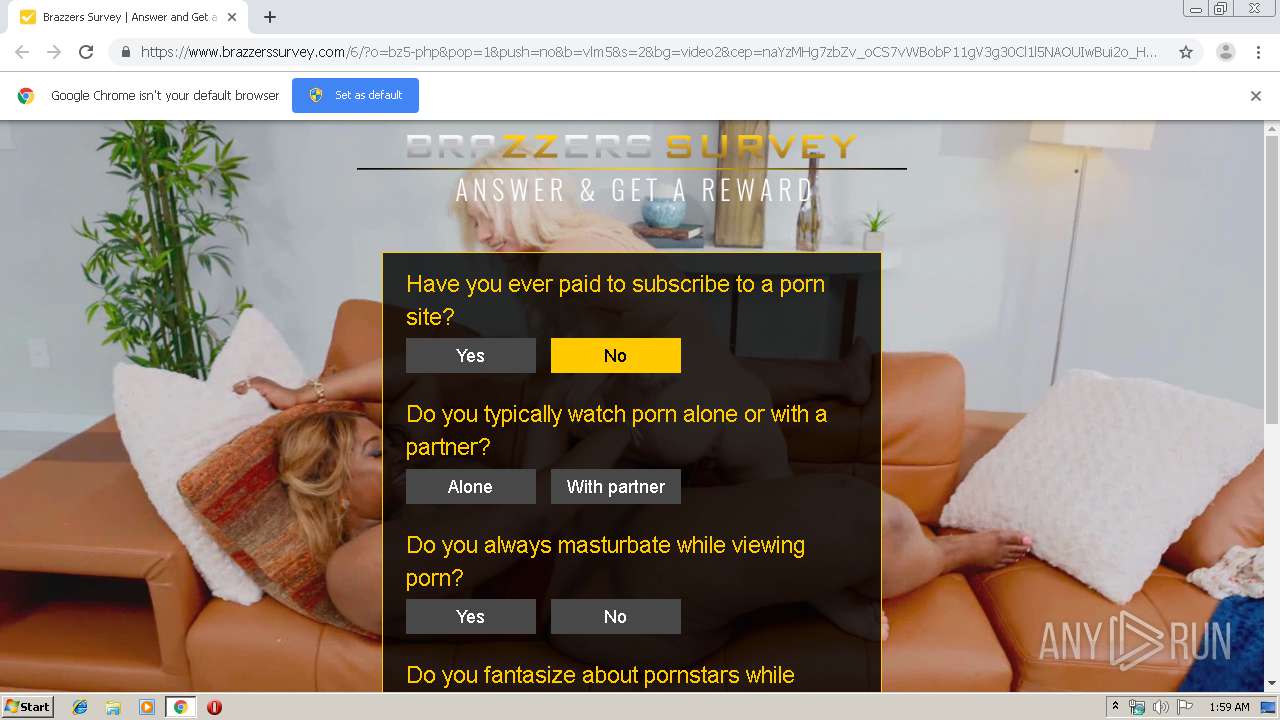Reload the current page
The height and width of the screenshot is (720, 1280).
(86, 52)
